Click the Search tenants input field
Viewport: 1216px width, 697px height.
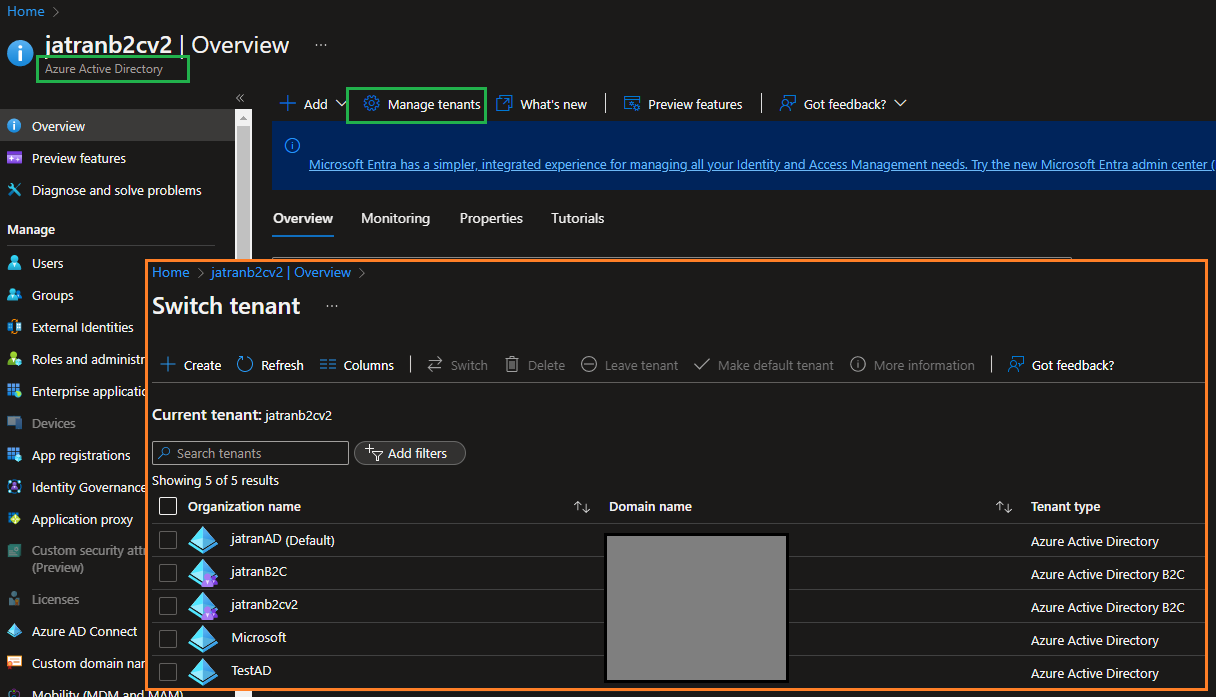(x=250, y=453)
